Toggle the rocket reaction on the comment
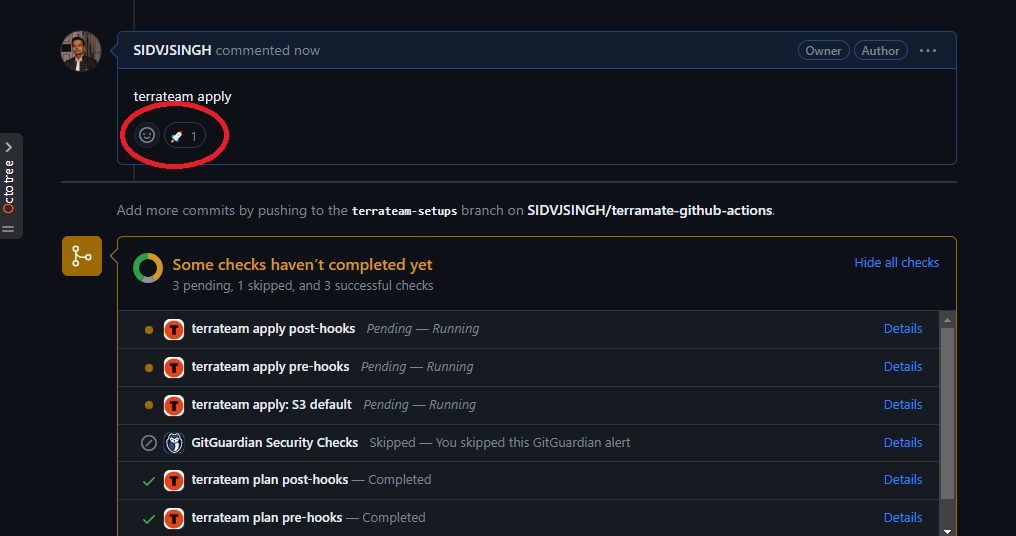The image size is (1016, 536). click(x=185, y=136)
